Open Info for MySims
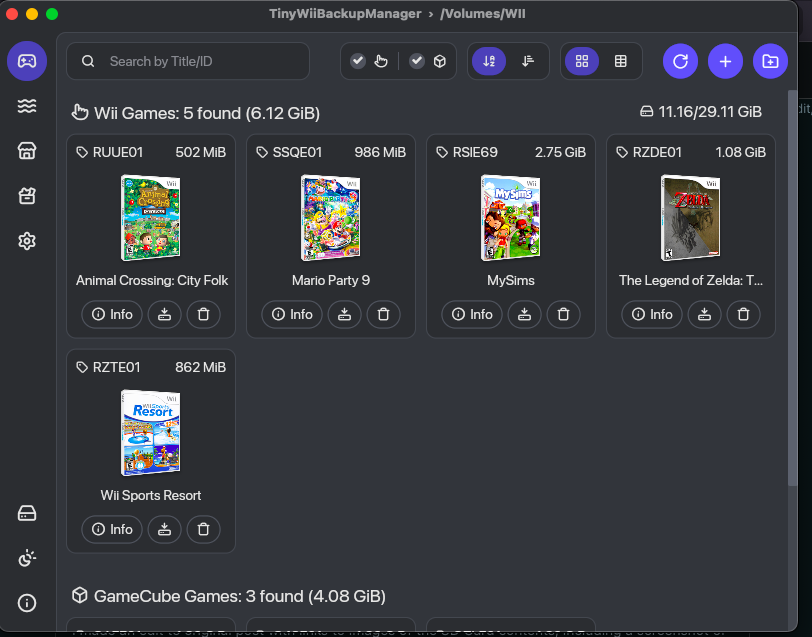This screenshot has width=812, height=637. [472, 314]
